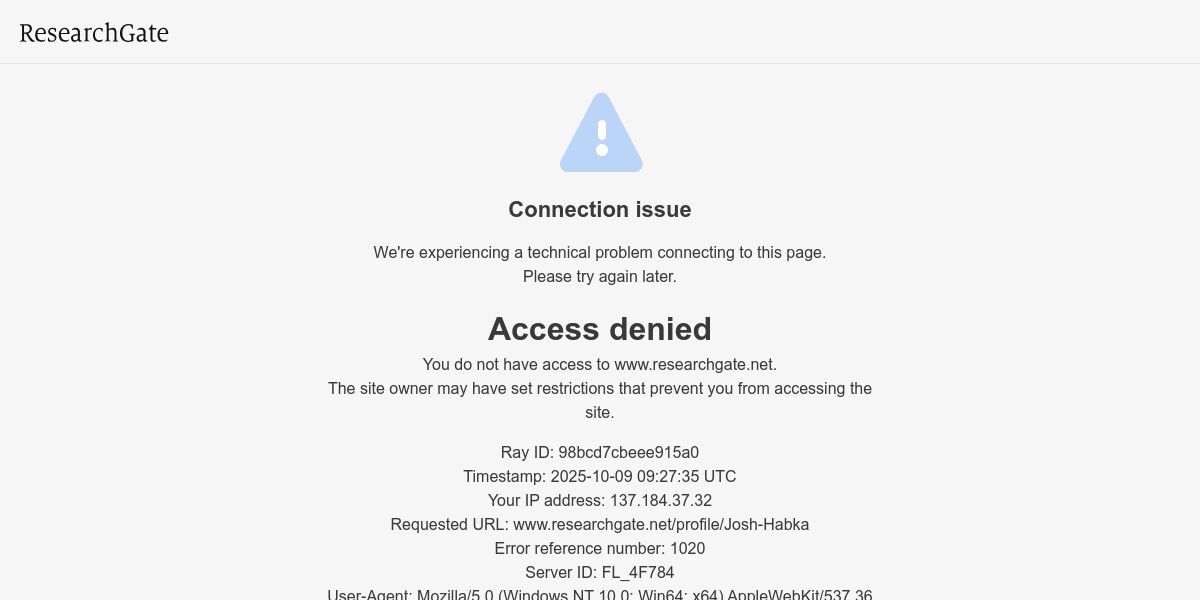
Task: Select the Connection issue heading
Action: click(600, 209)
